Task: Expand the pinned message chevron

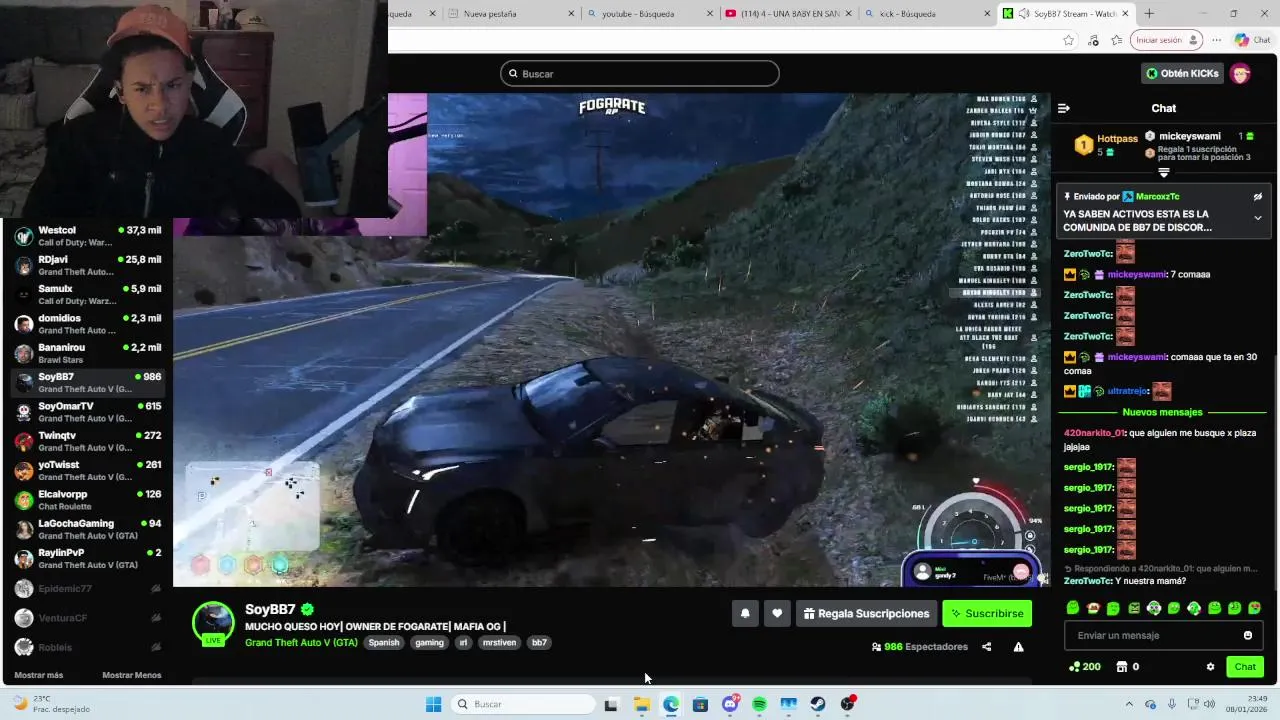Action: (x=1258, y=218)
